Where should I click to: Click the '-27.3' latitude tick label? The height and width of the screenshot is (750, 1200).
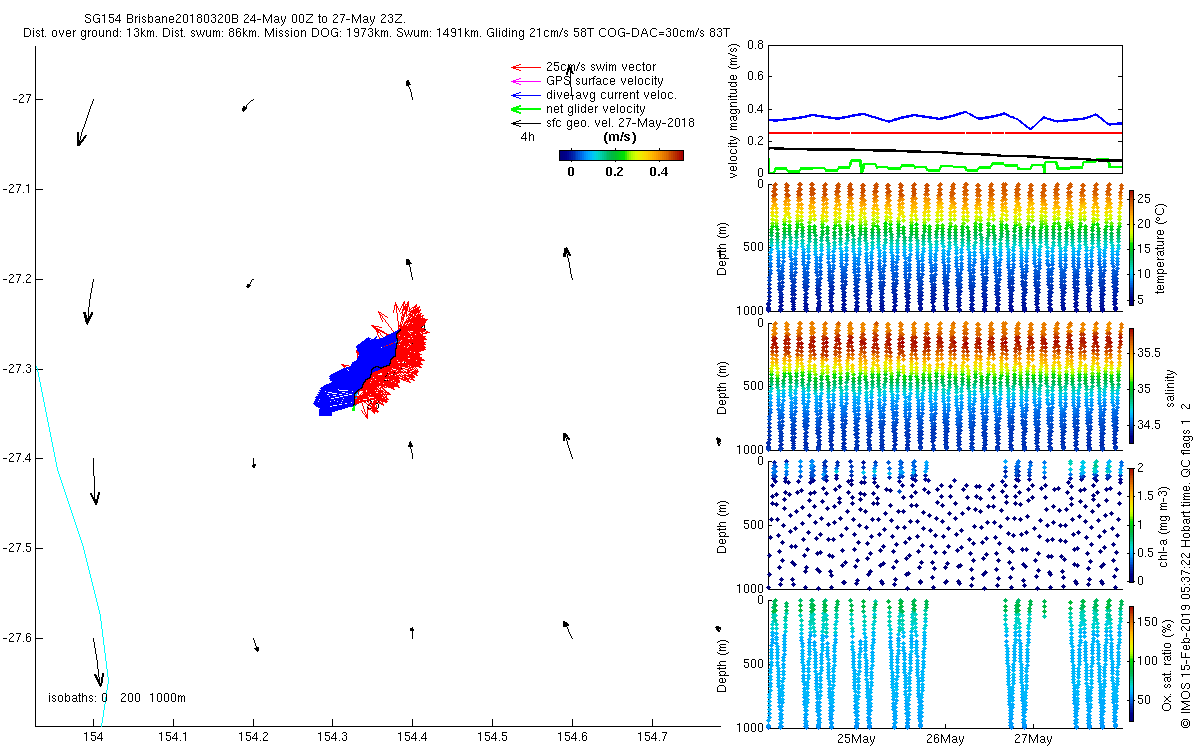click(x=17, y=369)
